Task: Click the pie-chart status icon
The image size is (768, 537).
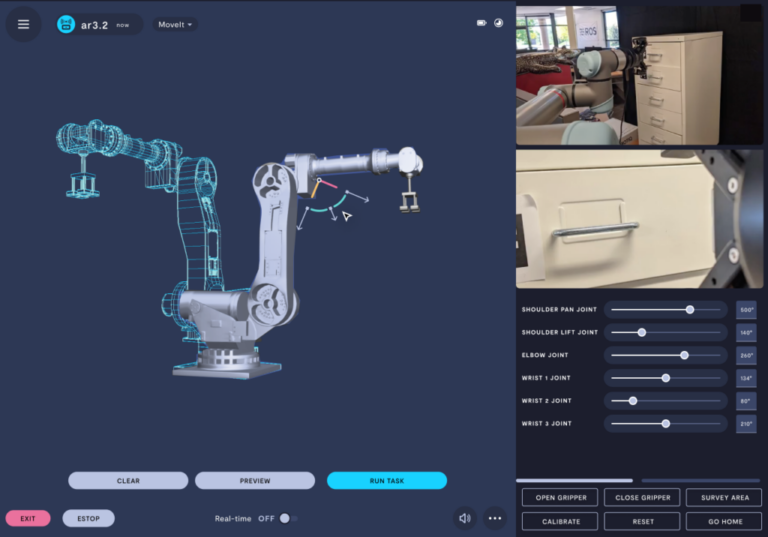Action: point(498,22)
